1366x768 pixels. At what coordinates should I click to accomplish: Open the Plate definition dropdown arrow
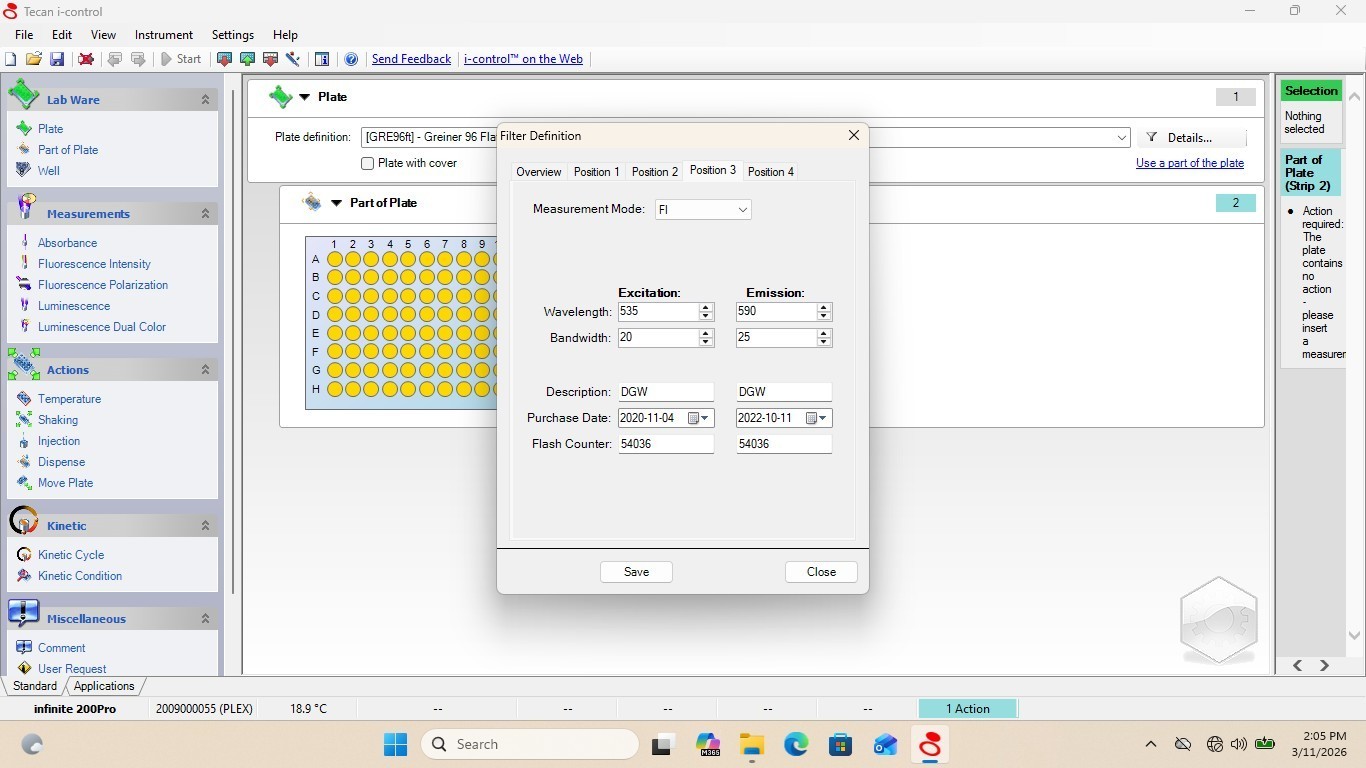[1121, 138]
